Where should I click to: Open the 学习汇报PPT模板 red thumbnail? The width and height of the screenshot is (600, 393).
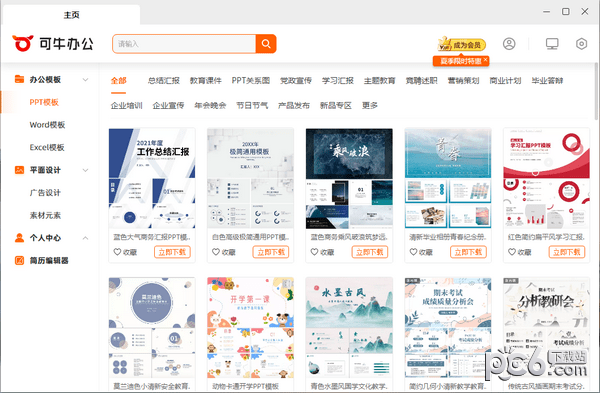point(546,178)
